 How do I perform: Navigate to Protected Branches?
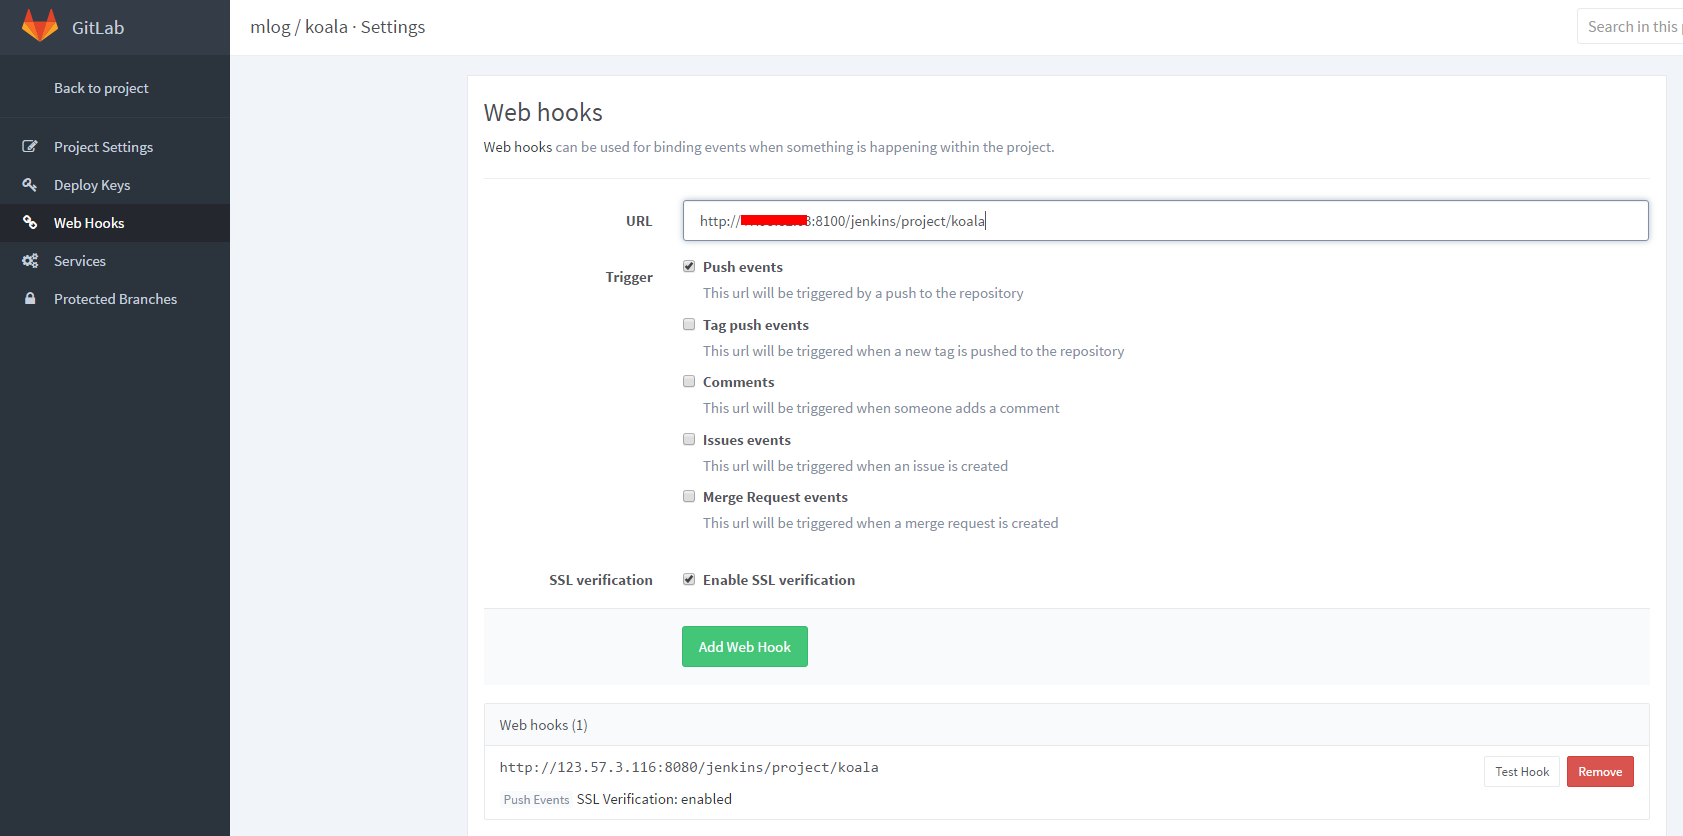click(x=115, y=299)
